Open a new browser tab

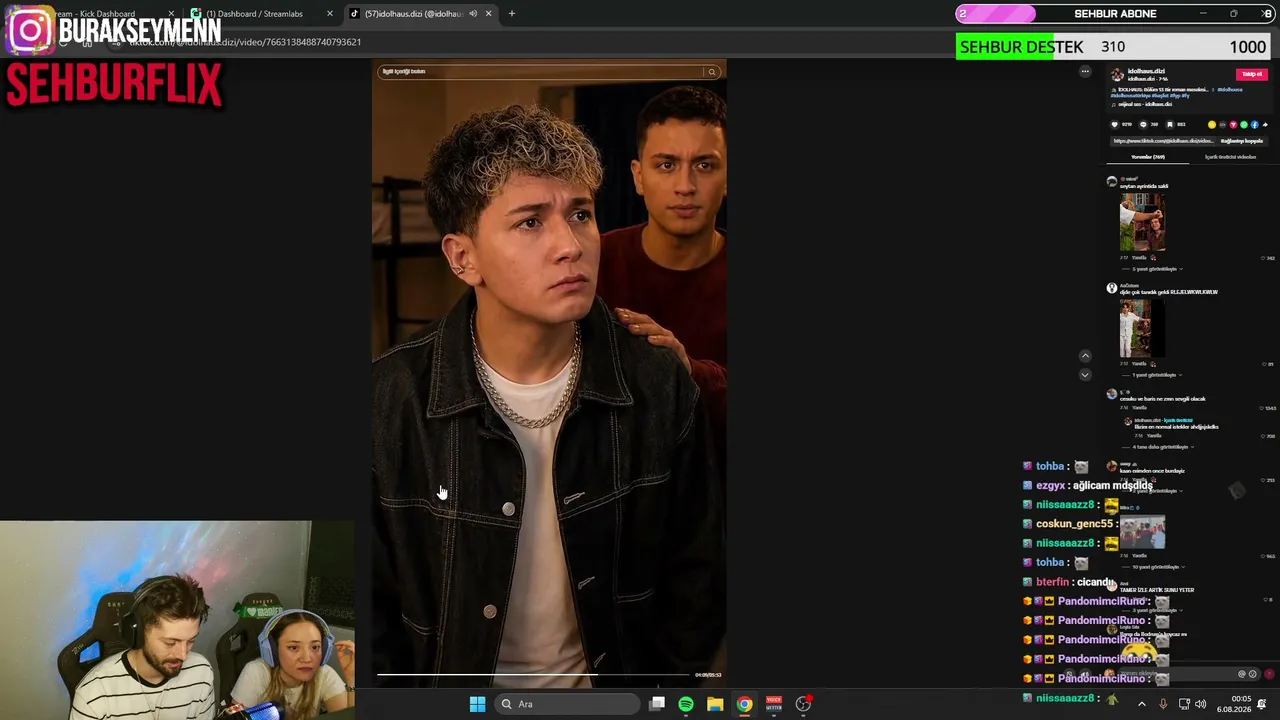coord(512,14)
